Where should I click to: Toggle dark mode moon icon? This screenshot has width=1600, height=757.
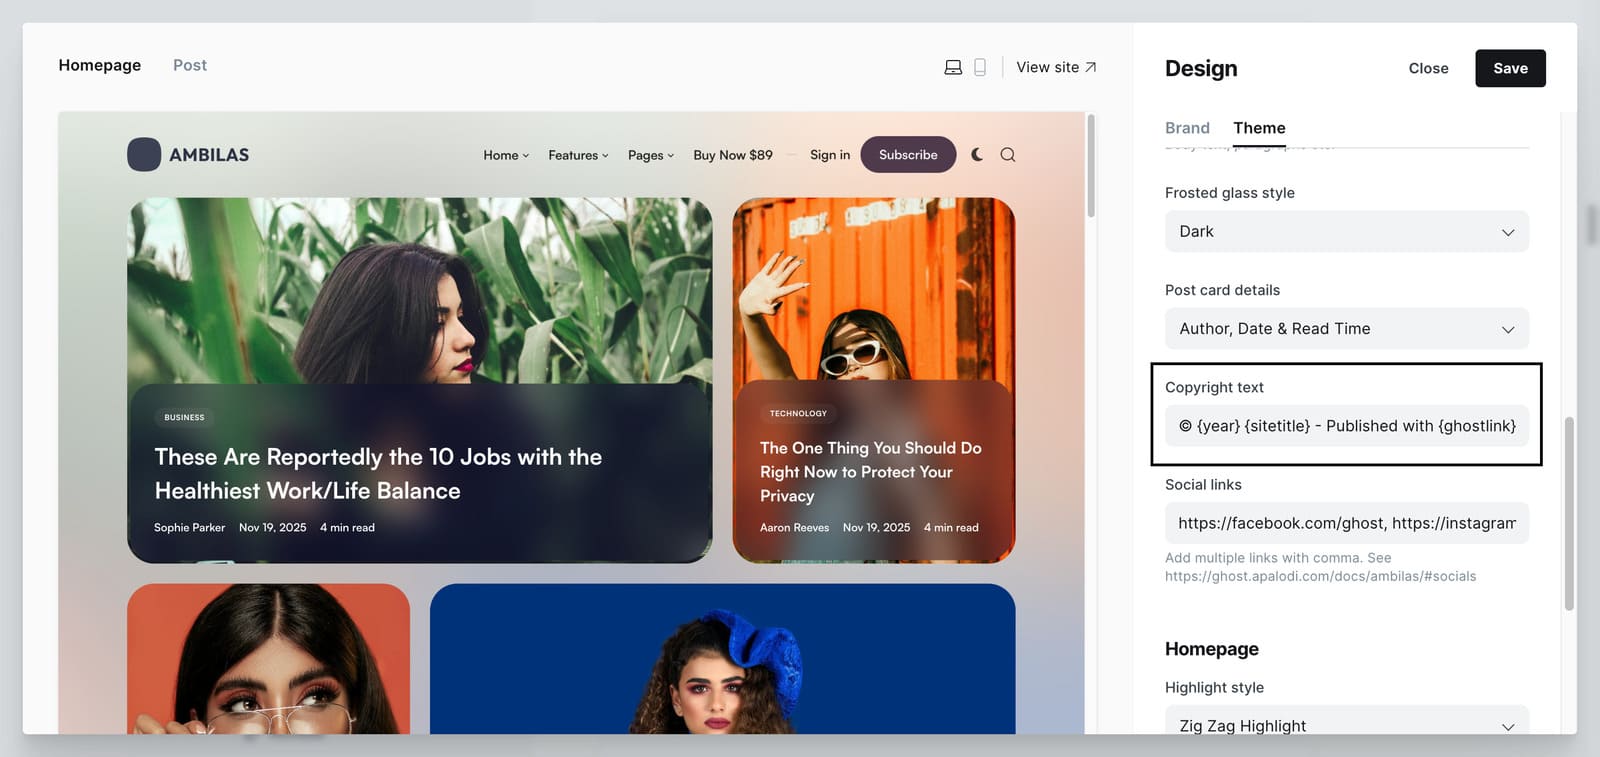pyautogui.click(x=977, y=155)
